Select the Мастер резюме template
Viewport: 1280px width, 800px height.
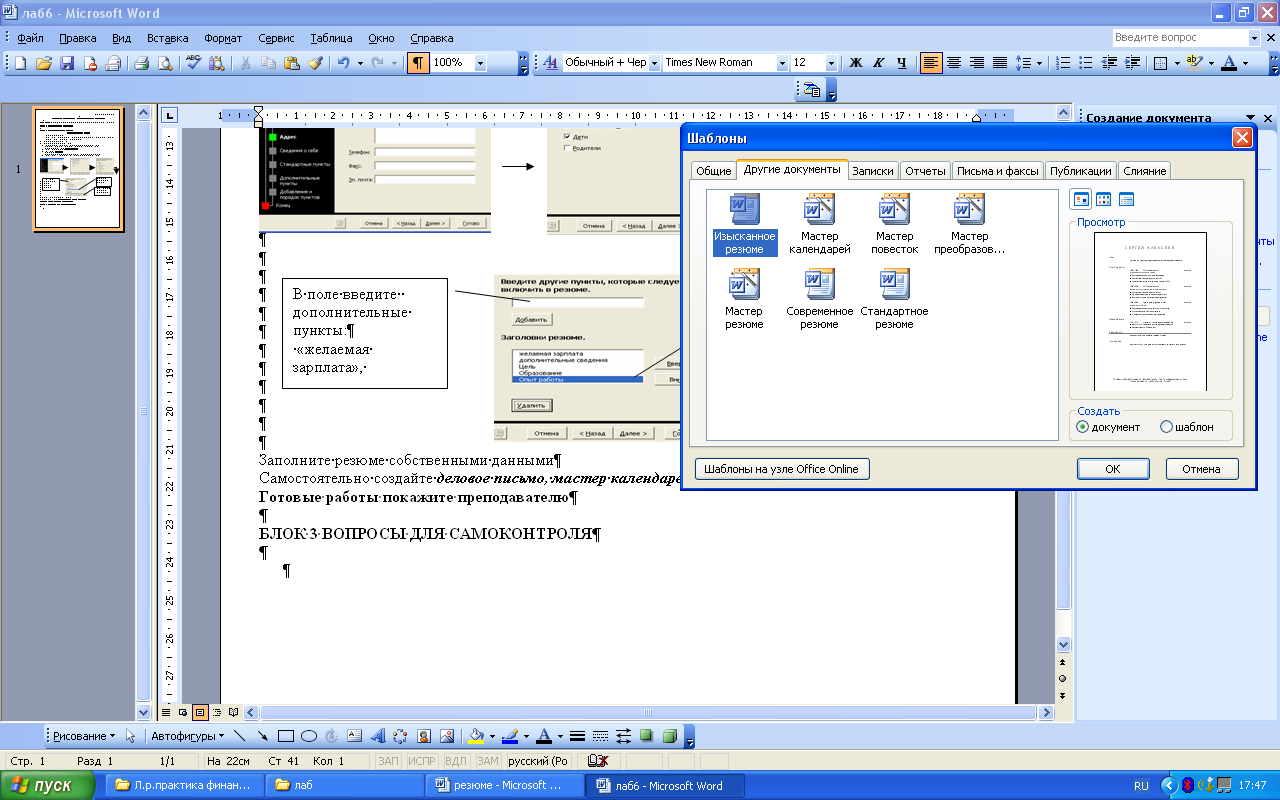coord(744,300)
